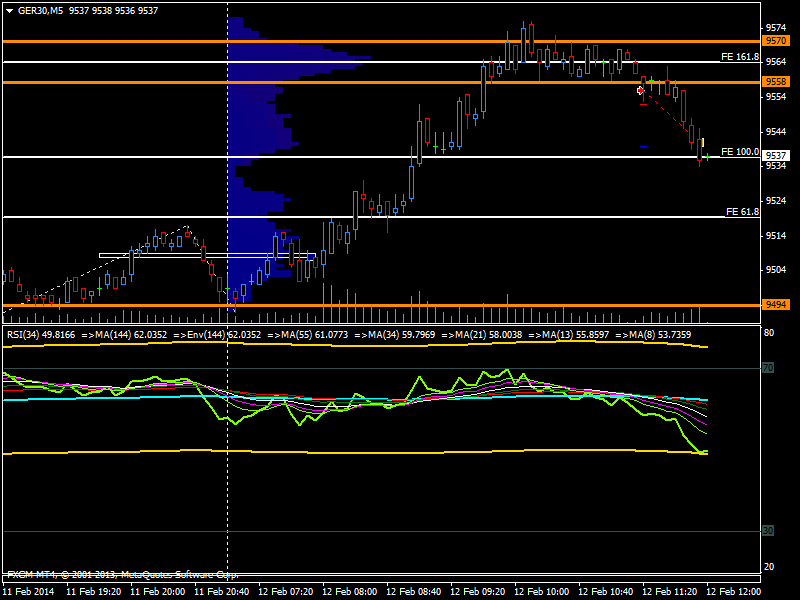
Task: Select the orange 9570 price level tag
Action: click(775, 41)
